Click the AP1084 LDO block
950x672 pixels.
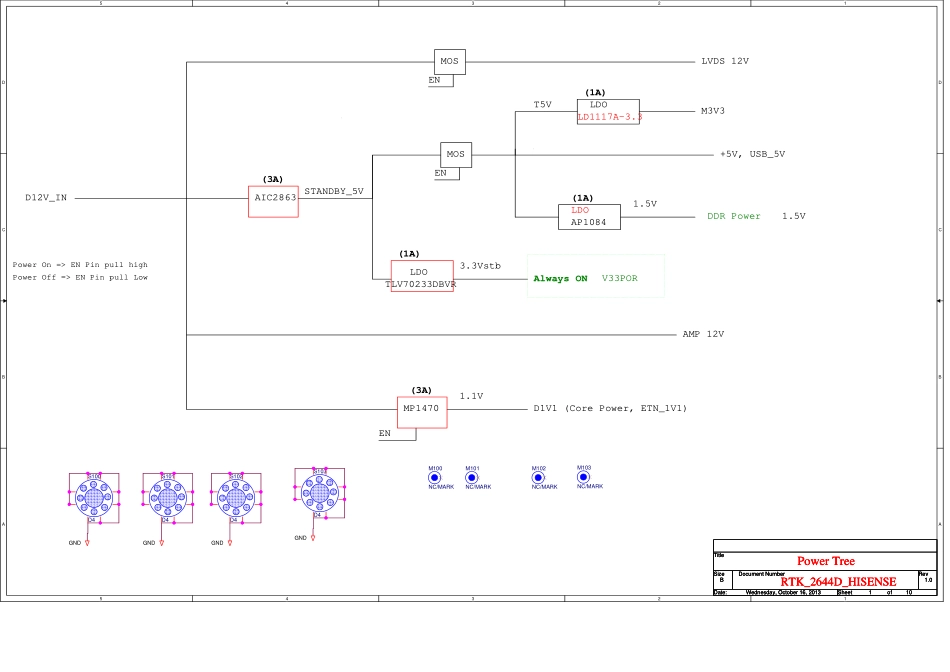pos(589,217)
